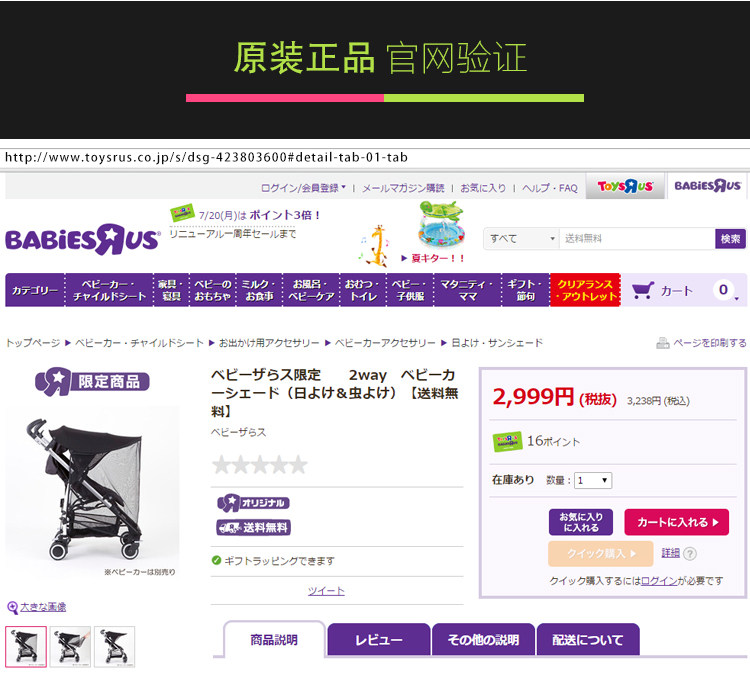
Task: Click the question mark help icon
Action: pos(690,554)
